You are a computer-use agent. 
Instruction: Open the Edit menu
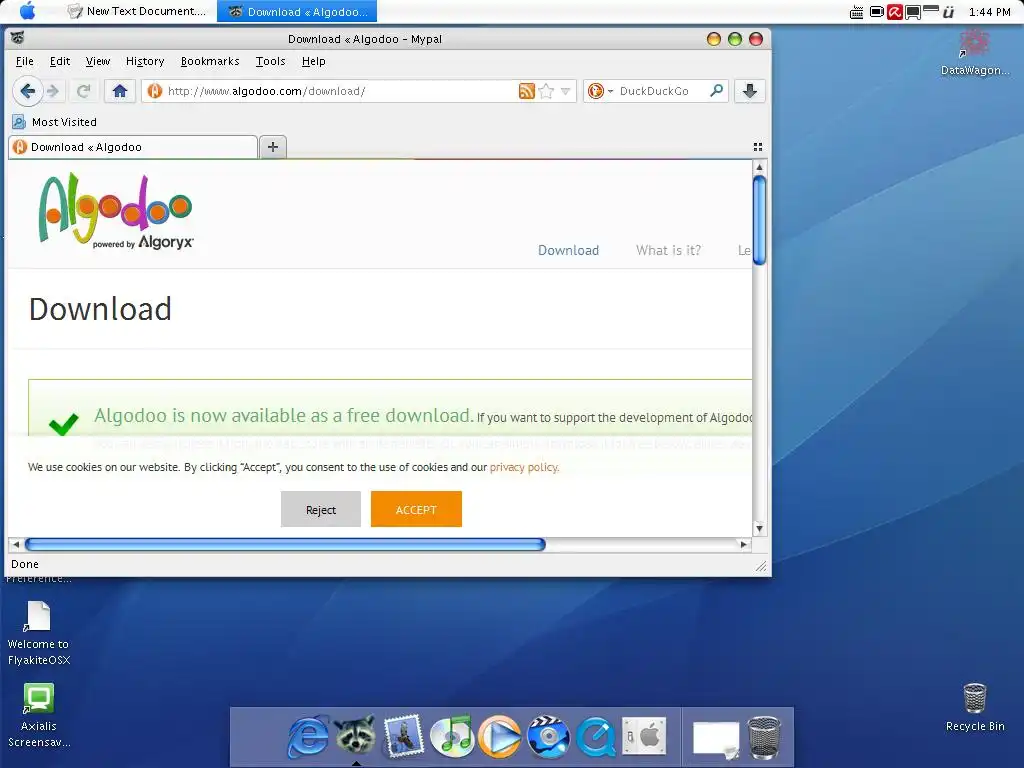point(59,61)
